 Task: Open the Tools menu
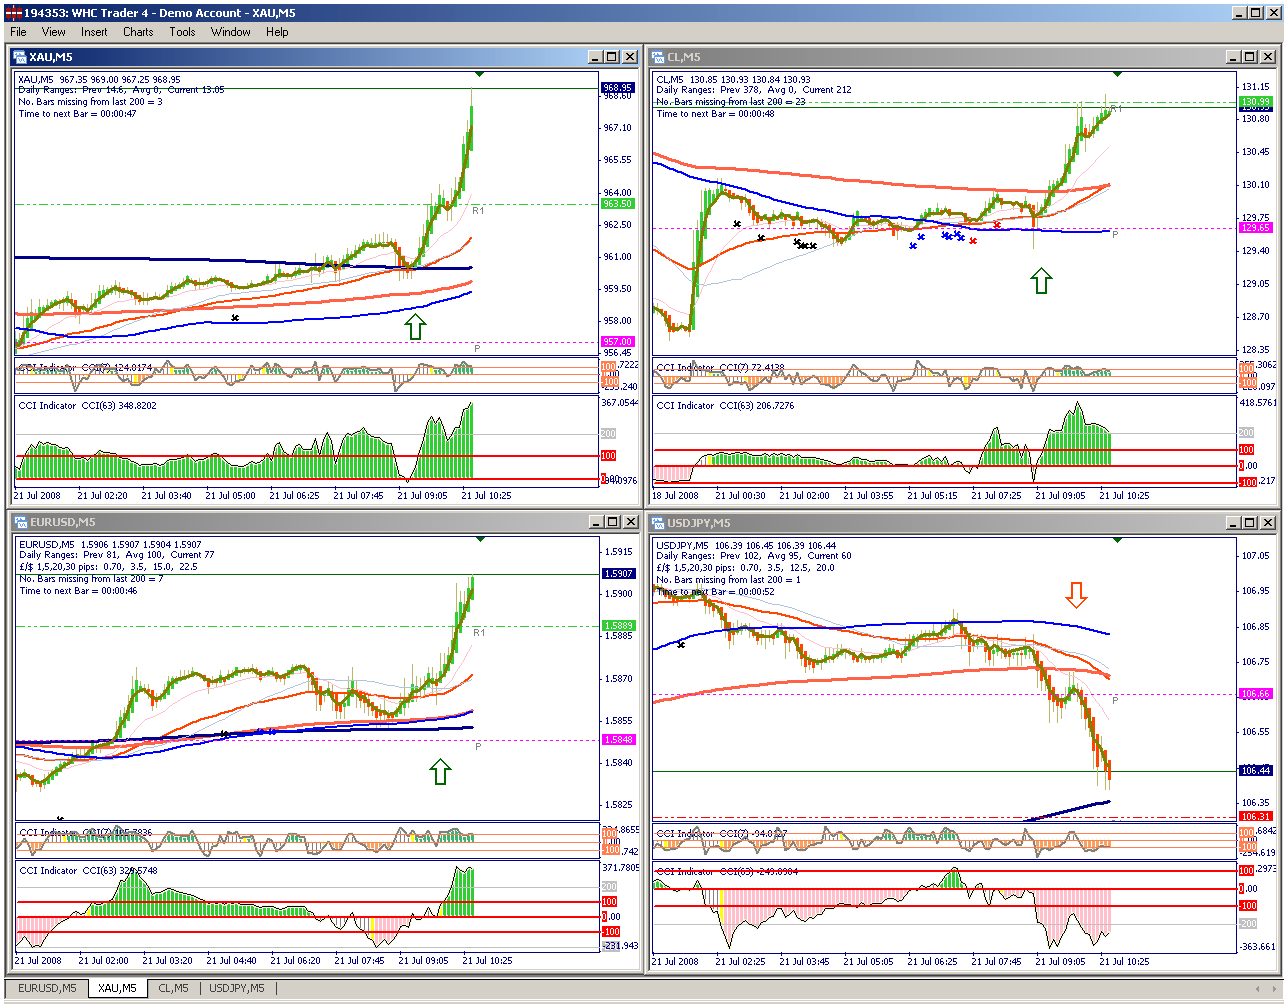tap(183, 32)
